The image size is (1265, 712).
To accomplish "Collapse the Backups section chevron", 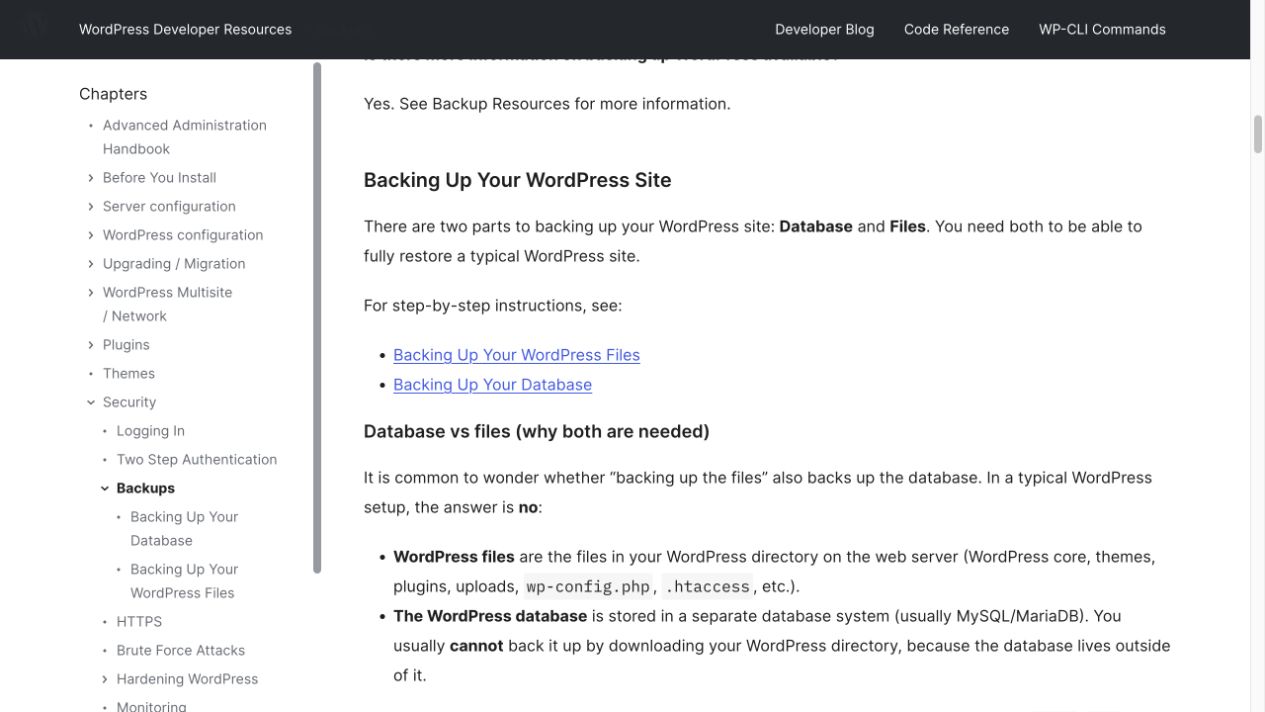I will [105, 488].
